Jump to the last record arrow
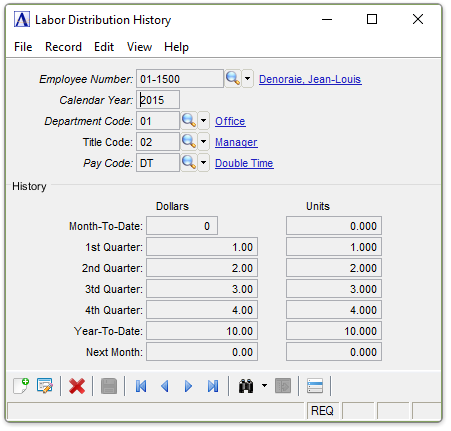This screenshot has width=451, height=431. pos(213,386)
